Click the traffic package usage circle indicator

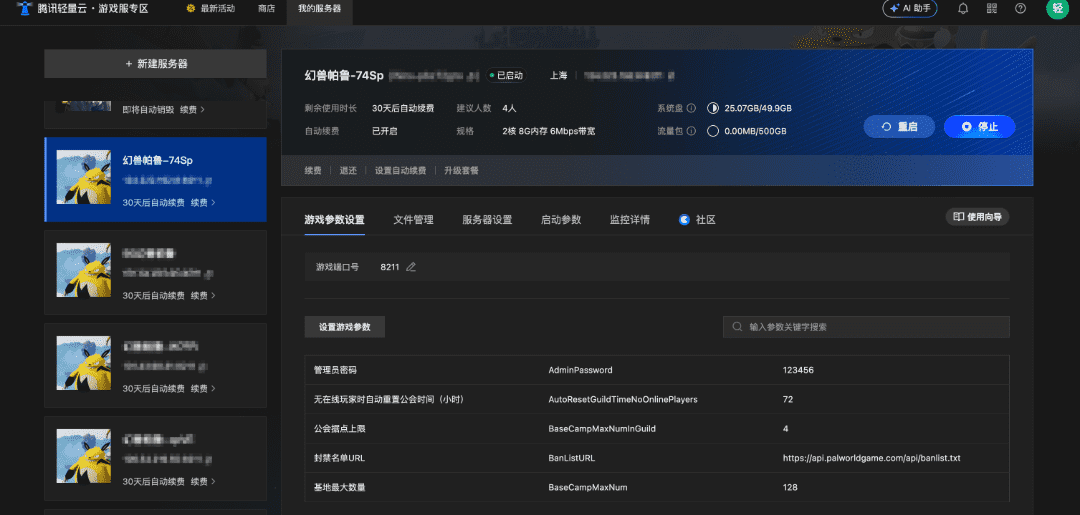tap(713, 131)
